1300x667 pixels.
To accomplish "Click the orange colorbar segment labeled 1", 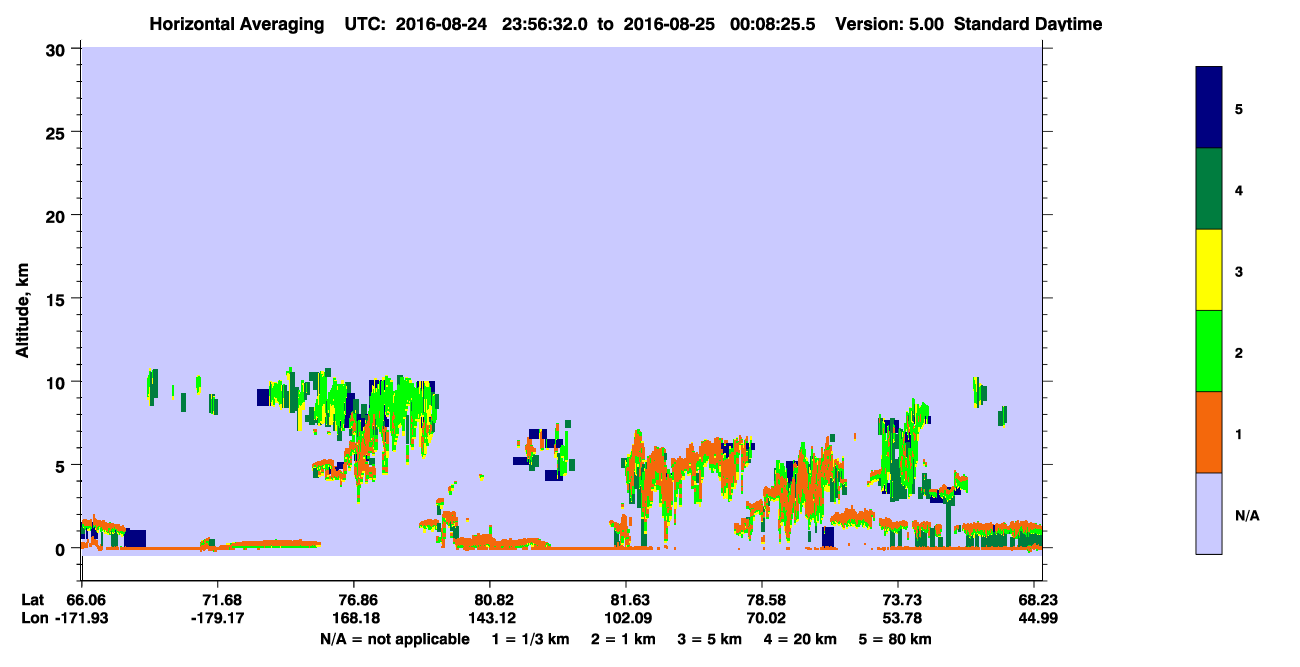I will click(x=1209, y=432).
